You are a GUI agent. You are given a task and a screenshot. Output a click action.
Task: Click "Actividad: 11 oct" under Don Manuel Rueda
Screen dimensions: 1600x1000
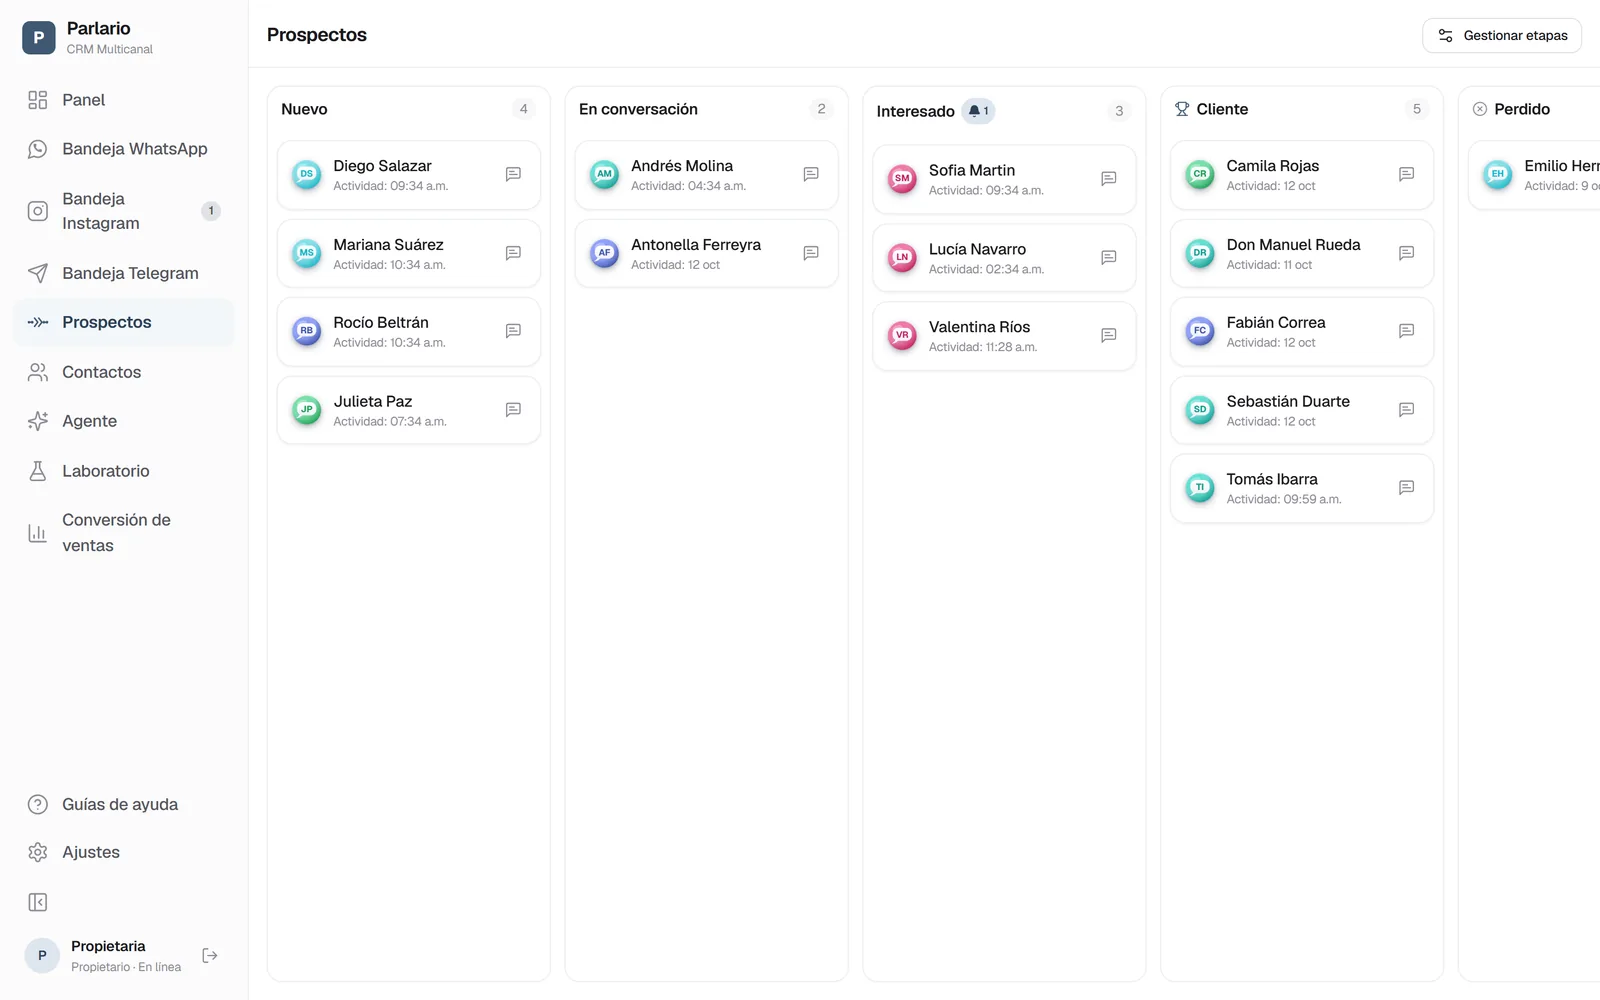coord(1269,265)
